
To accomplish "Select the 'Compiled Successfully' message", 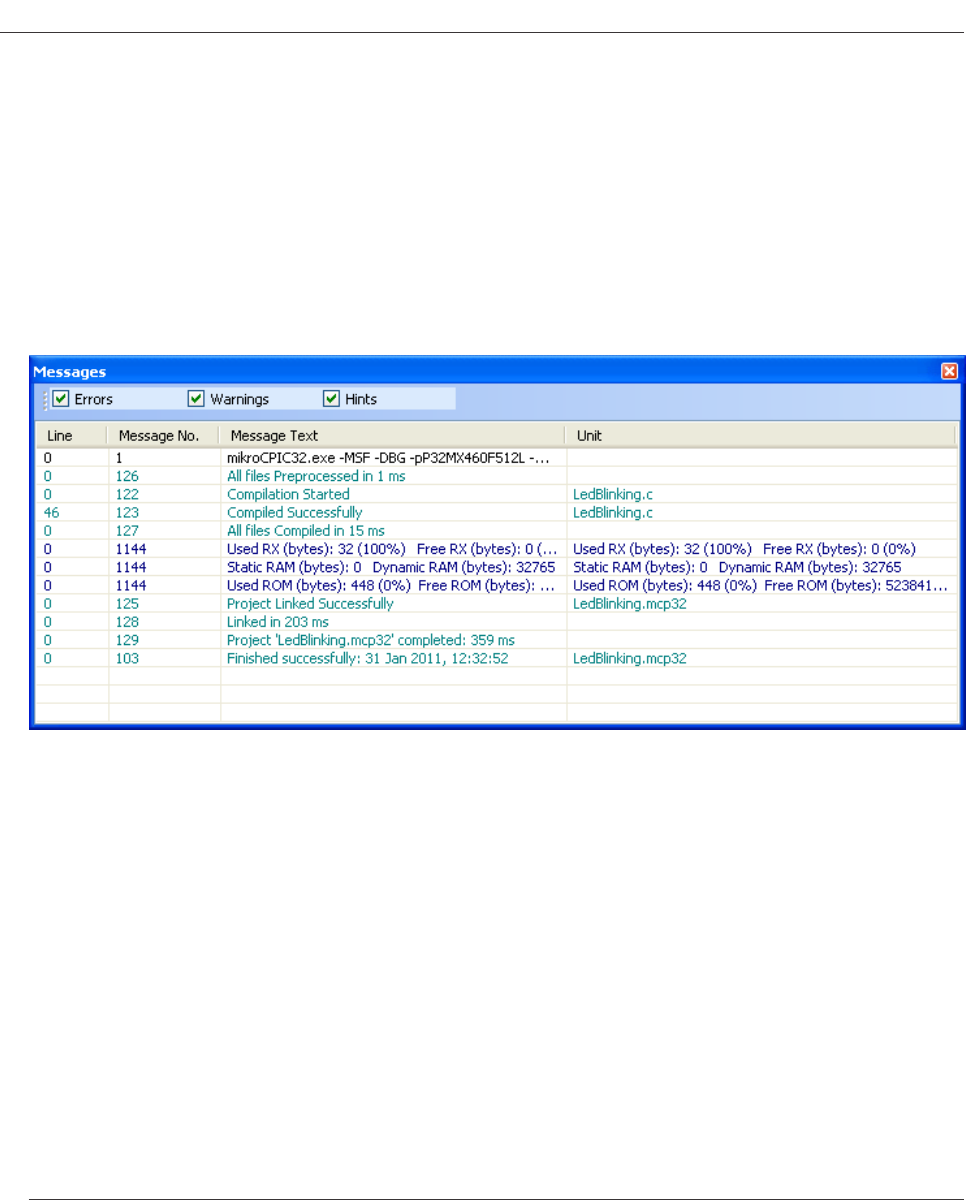I will point(294,512).
